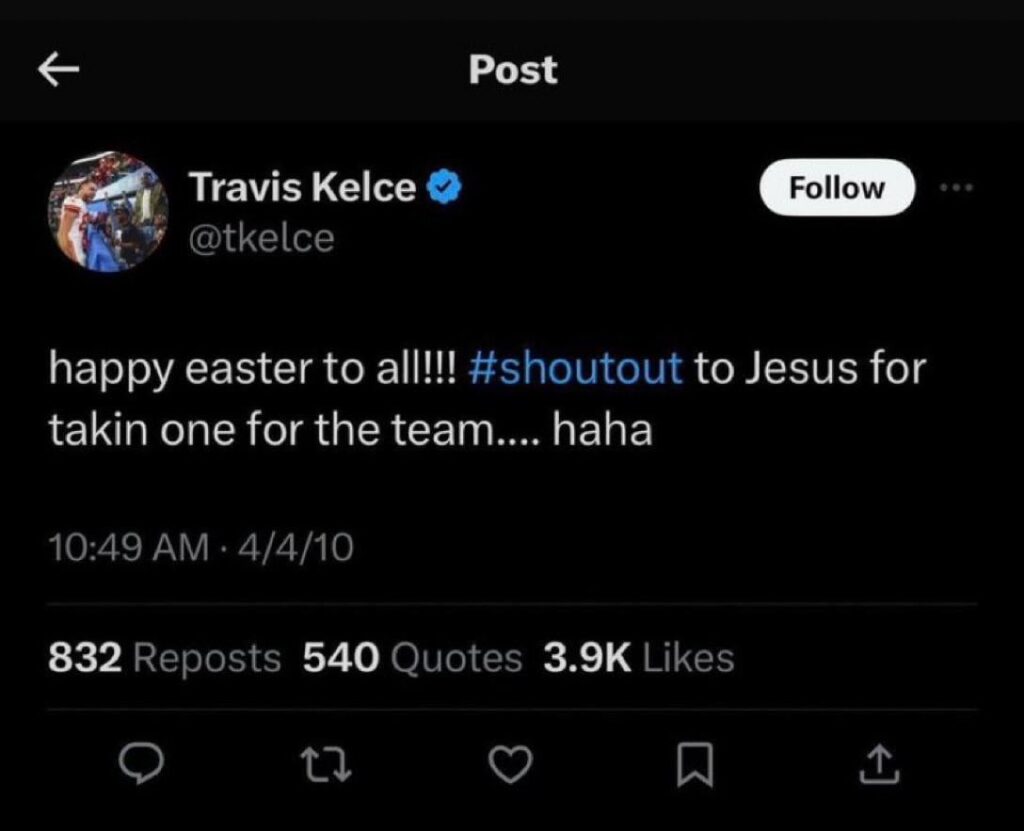
Task: Open the reply composer via the comment icon
Action: 142,764
